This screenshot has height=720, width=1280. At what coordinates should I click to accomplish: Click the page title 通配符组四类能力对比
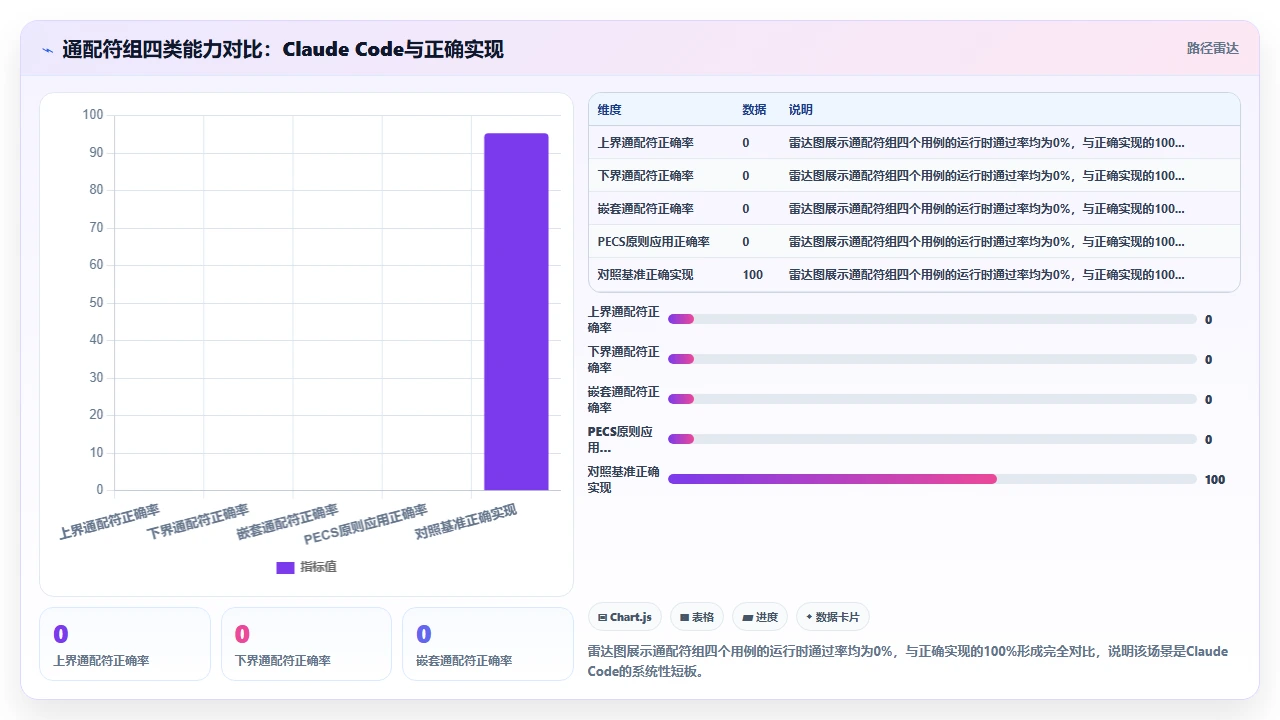click(282, 49)
